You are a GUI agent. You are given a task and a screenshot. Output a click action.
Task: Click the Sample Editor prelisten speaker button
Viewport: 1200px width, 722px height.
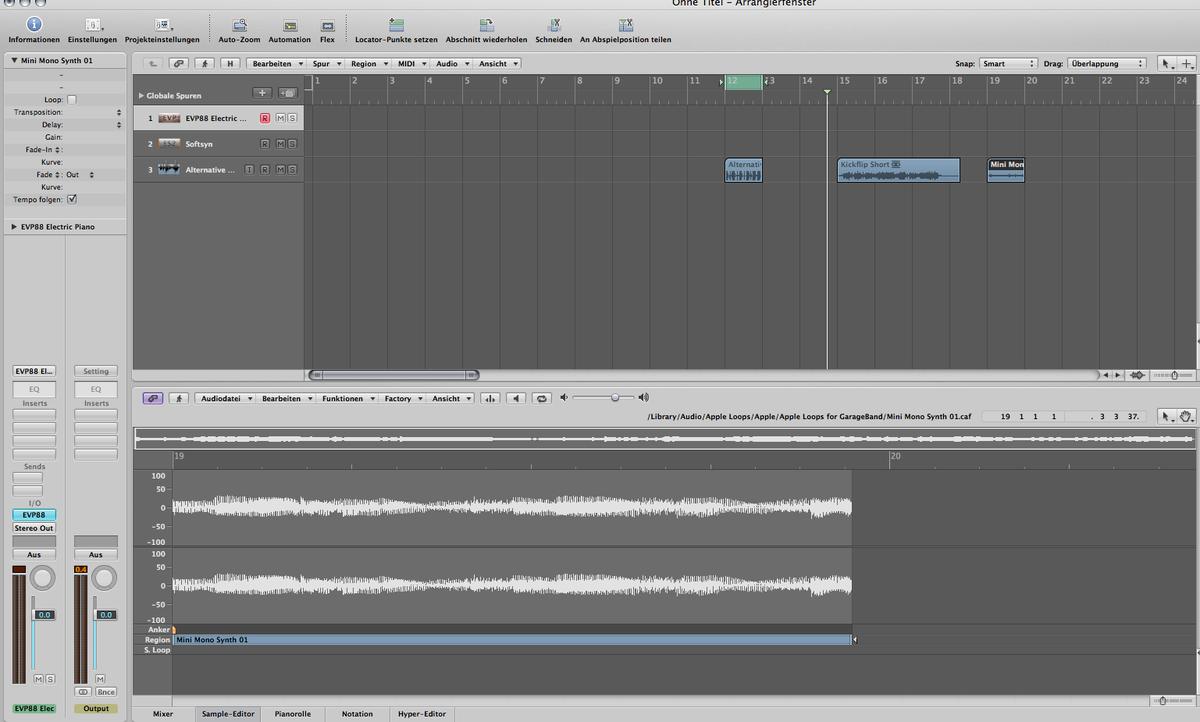click(516, 397)
